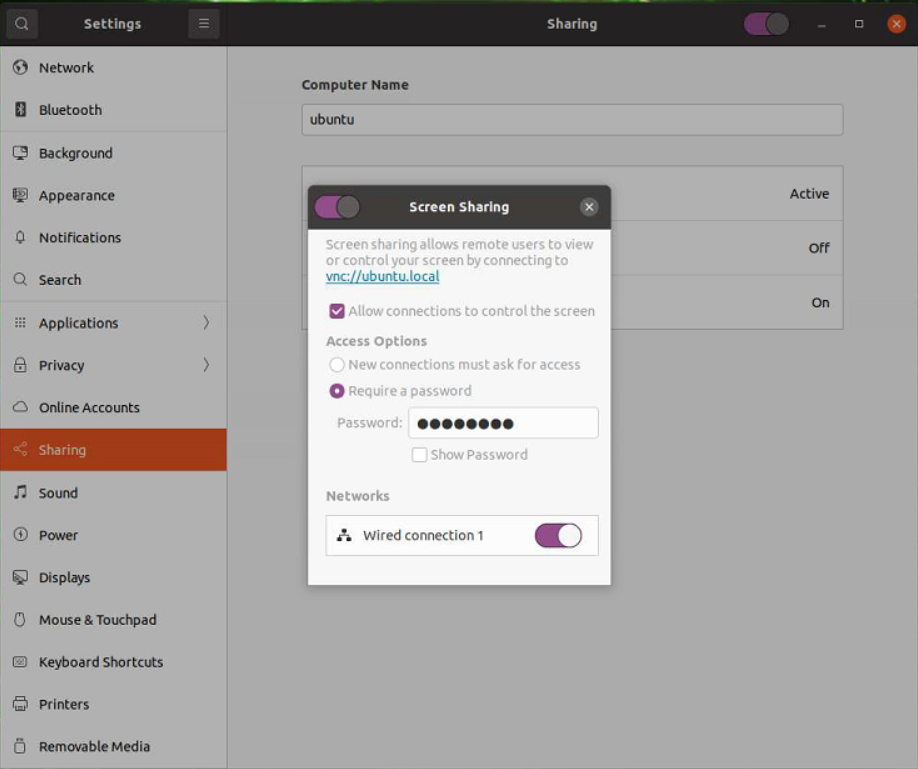The width and height of the screenshot is (918, 769).
Task: Click the Applications grid icon
Action: click(20, 323)
